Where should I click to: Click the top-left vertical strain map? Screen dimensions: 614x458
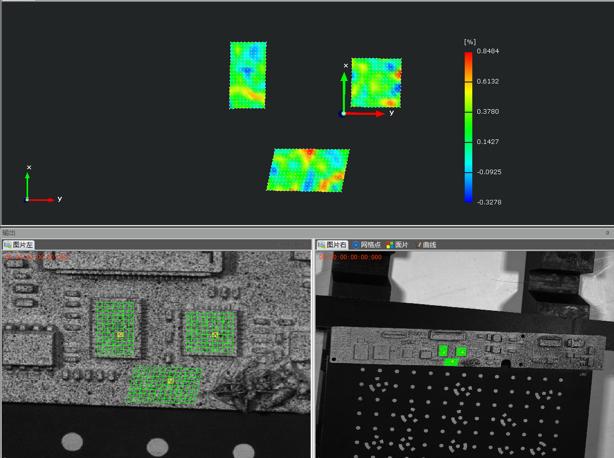click(248, 75)
